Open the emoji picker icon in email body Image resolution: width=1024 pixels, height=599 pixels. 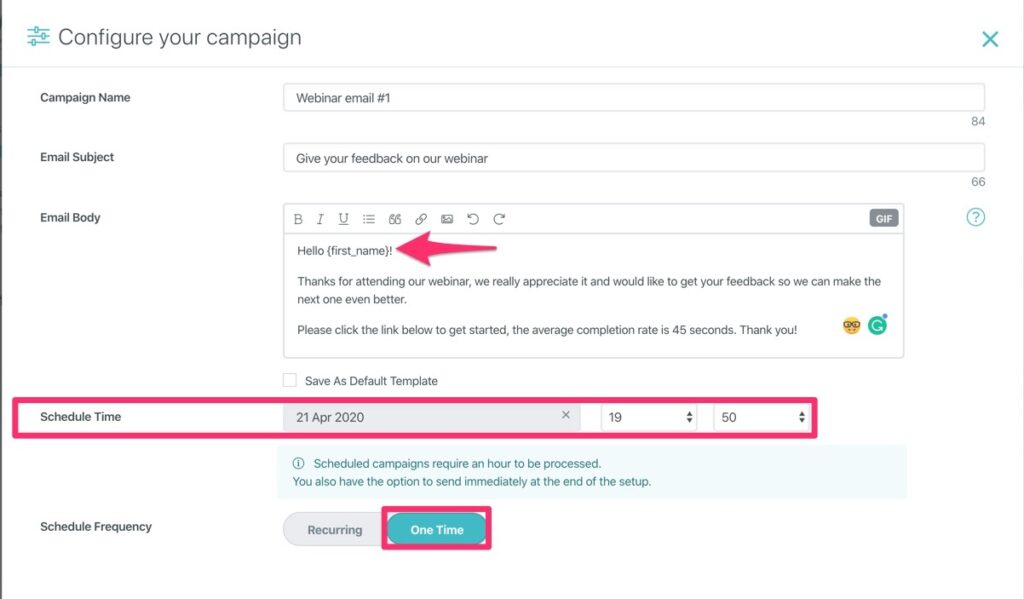pyautogui.click(x=852, y=325)
